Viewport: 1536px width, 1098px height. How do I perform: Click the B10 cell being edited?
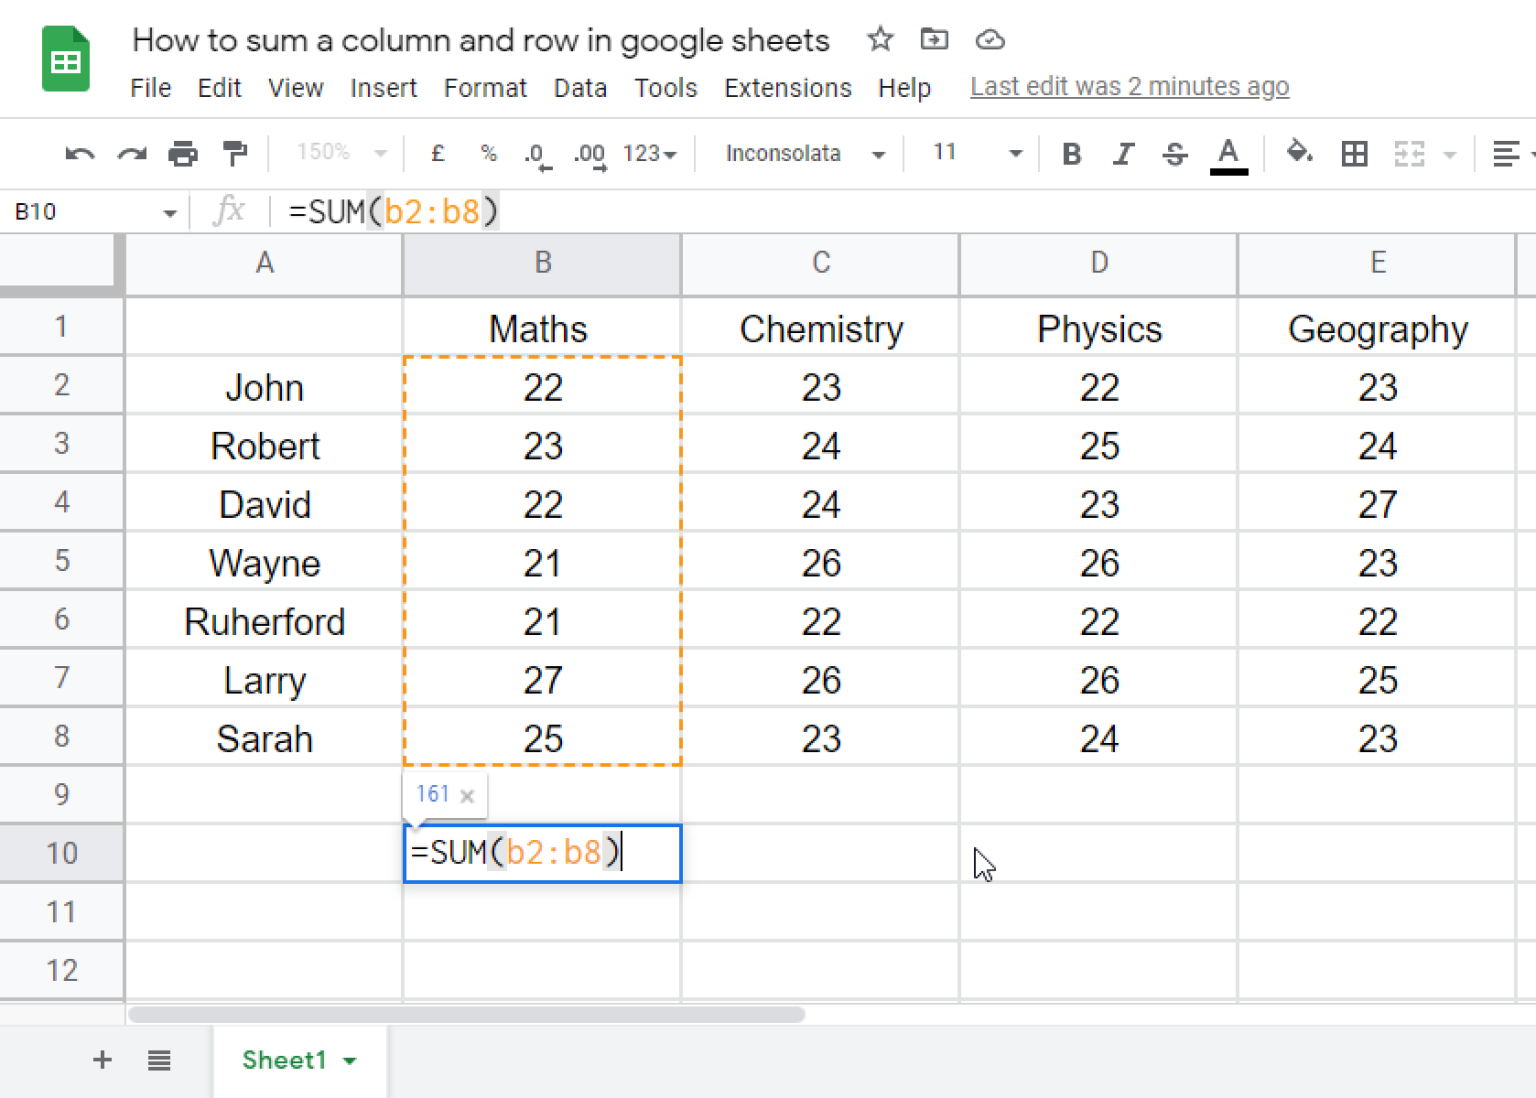(x=542, y=853)
